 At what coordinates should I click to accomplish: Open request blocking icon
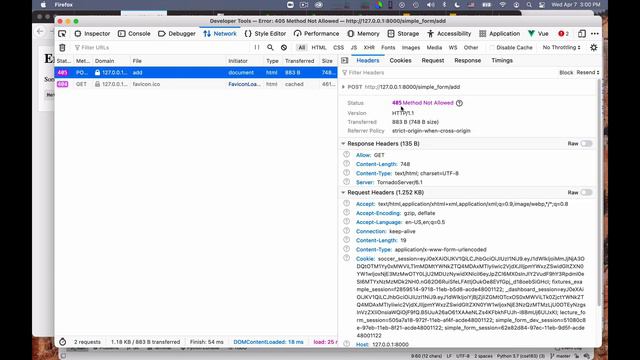pyautogui.click(x=284, y=48)
